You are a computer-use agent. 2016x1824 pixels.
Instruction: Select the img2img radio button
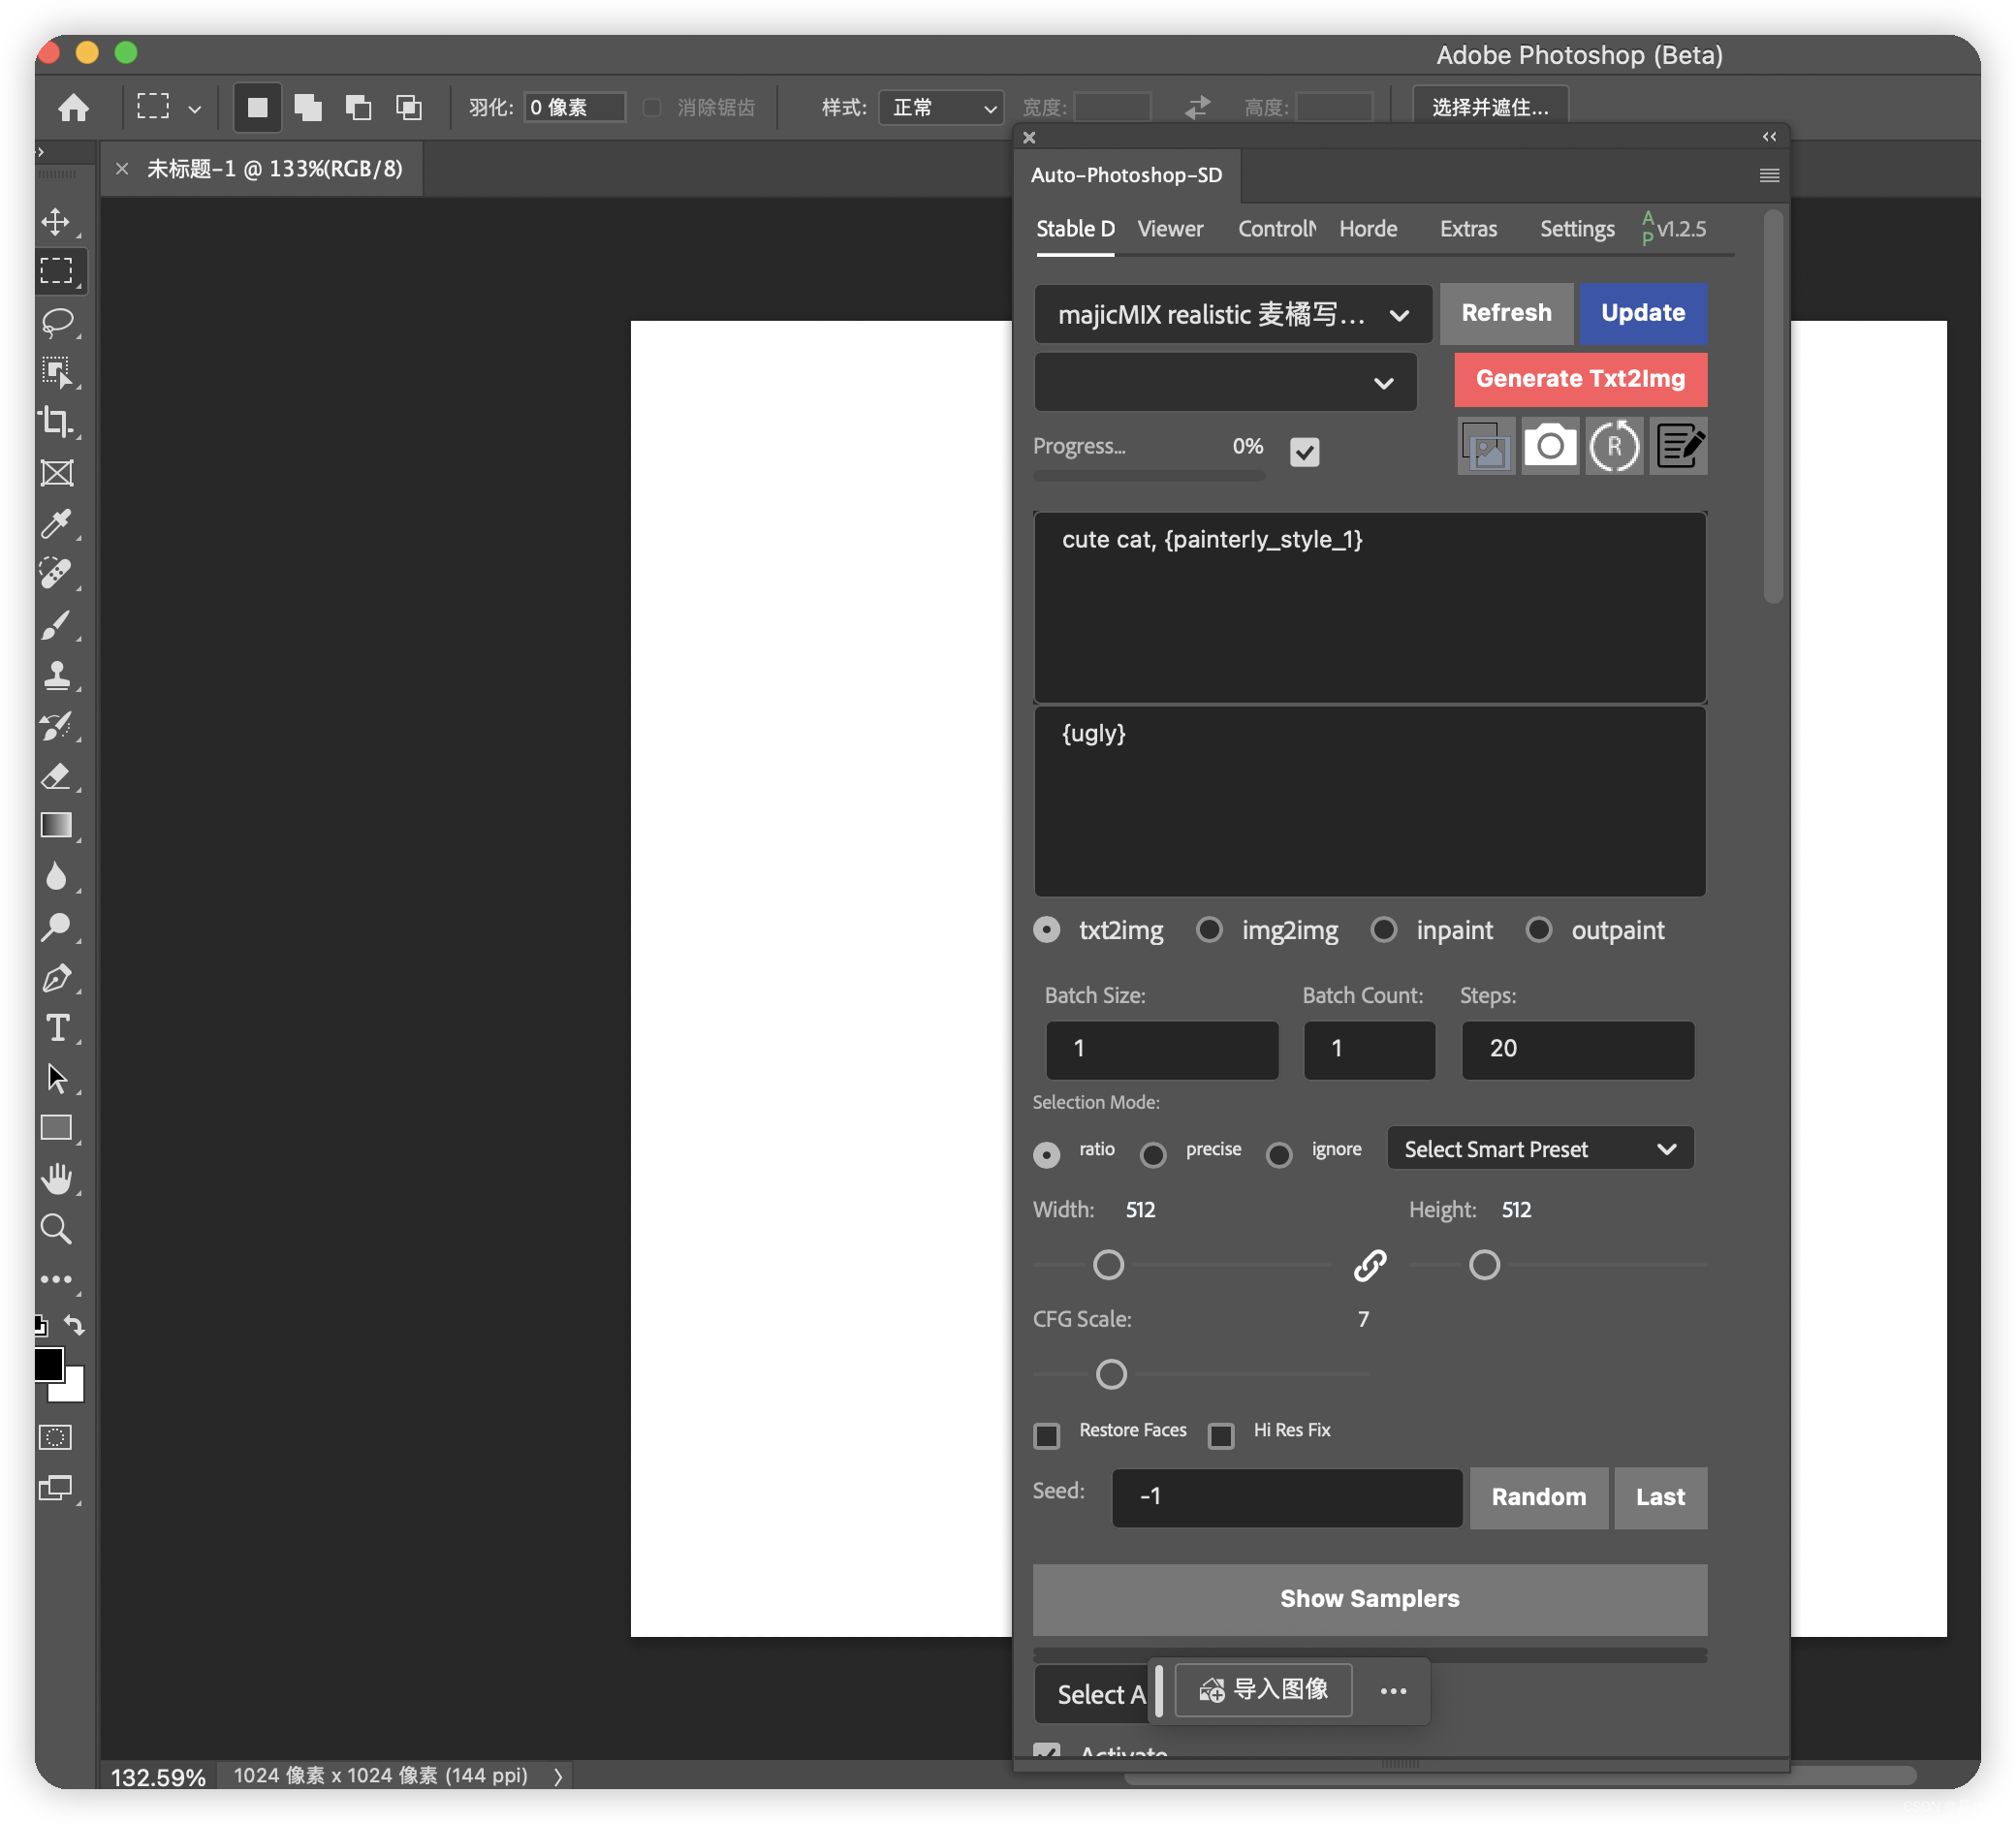pyautogui.click(x=1210, y=930)
